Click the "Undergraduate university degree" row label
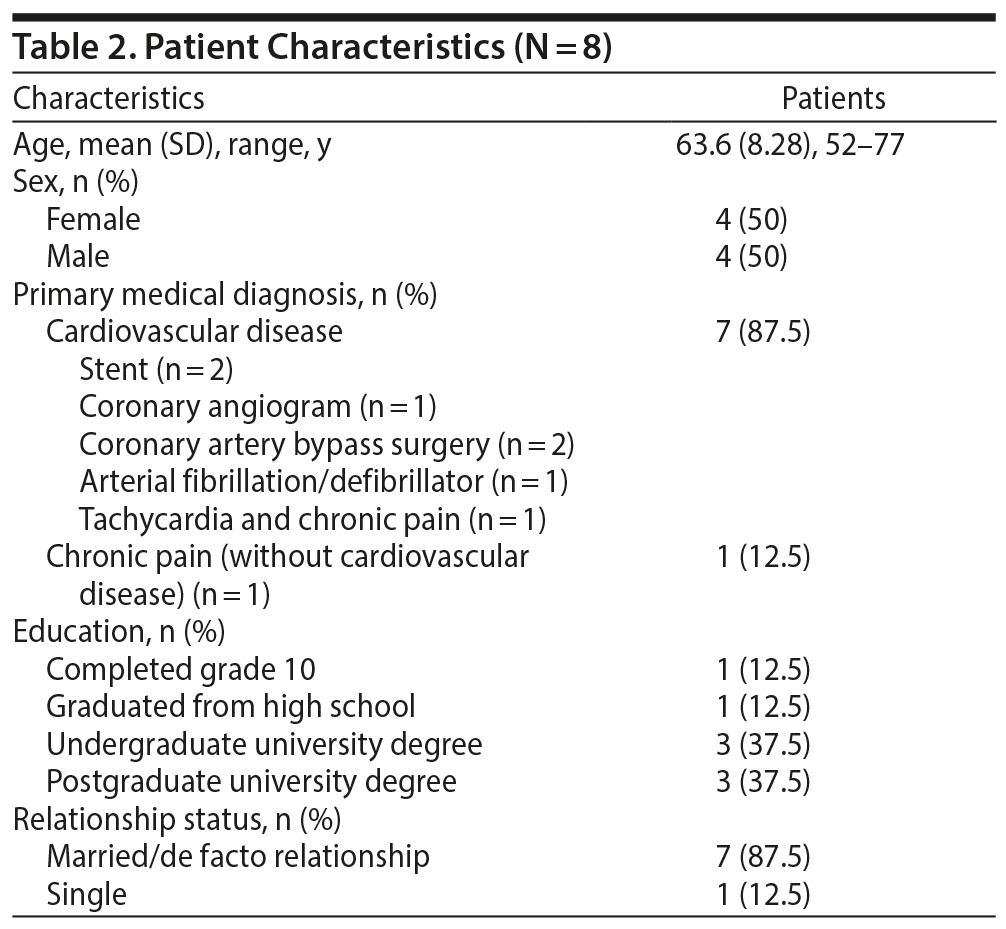Viewport: 1006px width, 929px height. [x=264, y=744]
